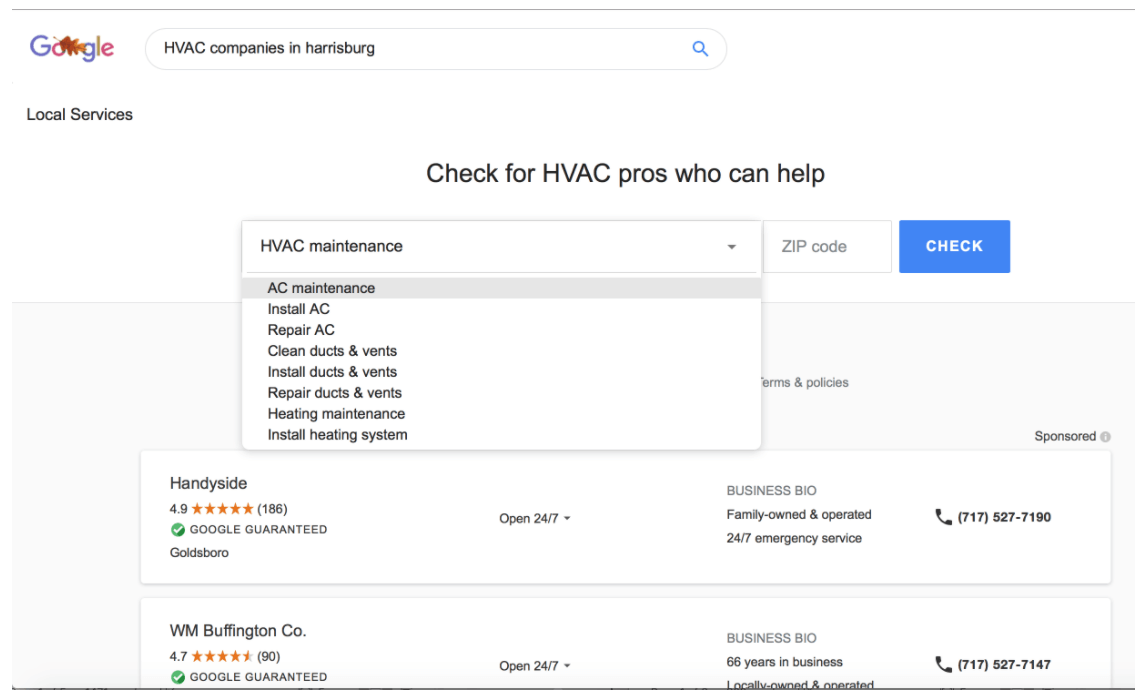Open the Terms & policies link
The width and height of the screenshot is (1141, 694).
tap(805, 383)
